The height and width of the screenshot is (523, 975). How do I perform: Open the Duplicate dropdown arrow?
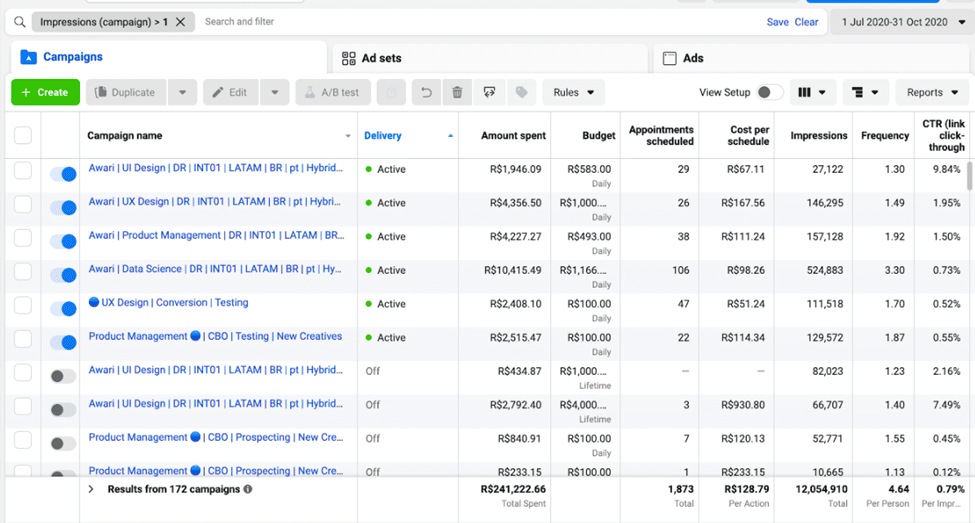182,92
